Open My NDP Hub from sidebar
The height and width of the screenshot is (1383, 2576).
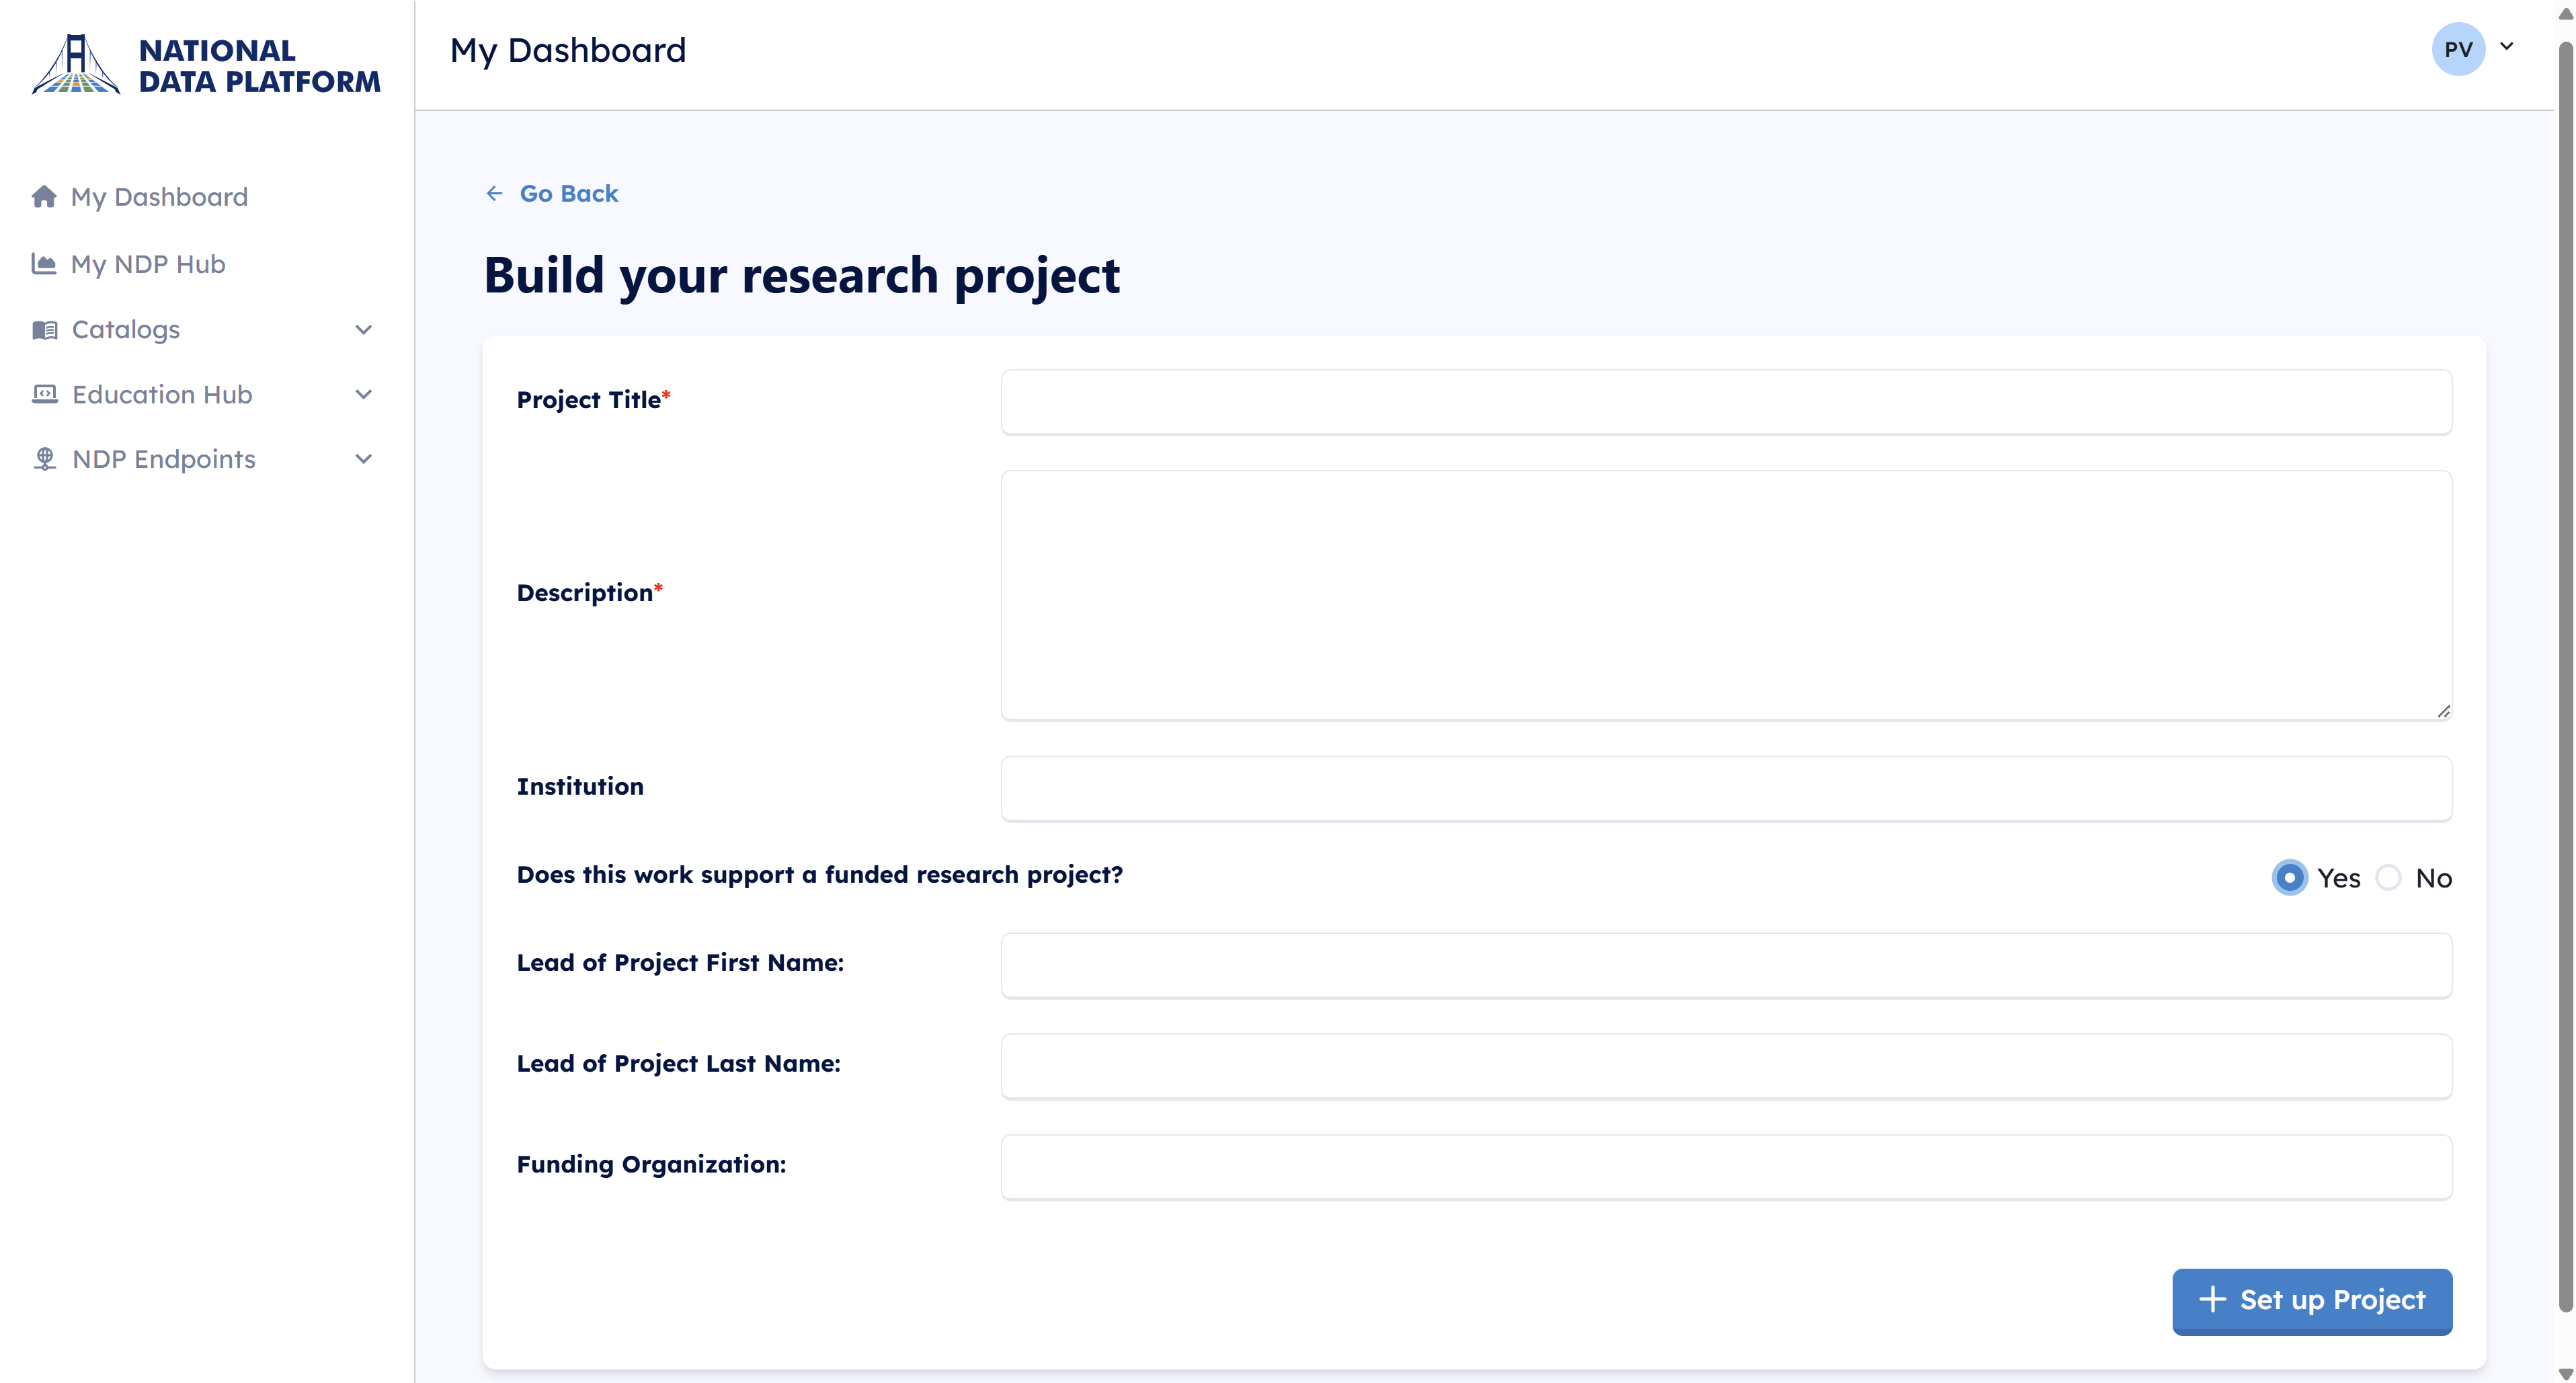point(148,264)
